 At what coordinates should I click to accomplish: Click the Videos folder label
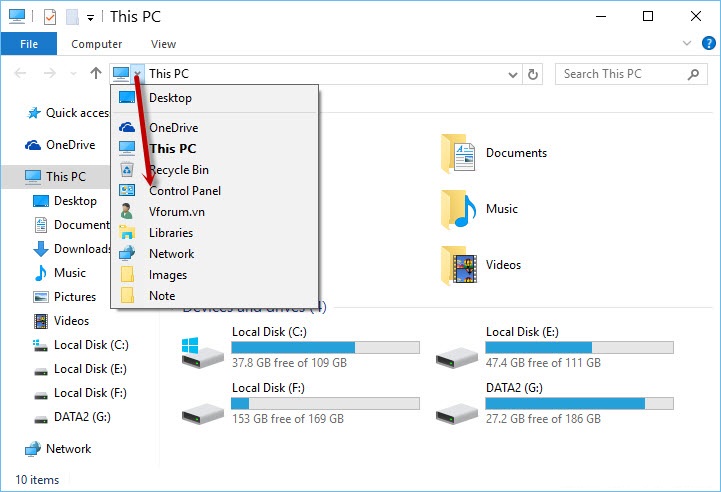[504, 265]
